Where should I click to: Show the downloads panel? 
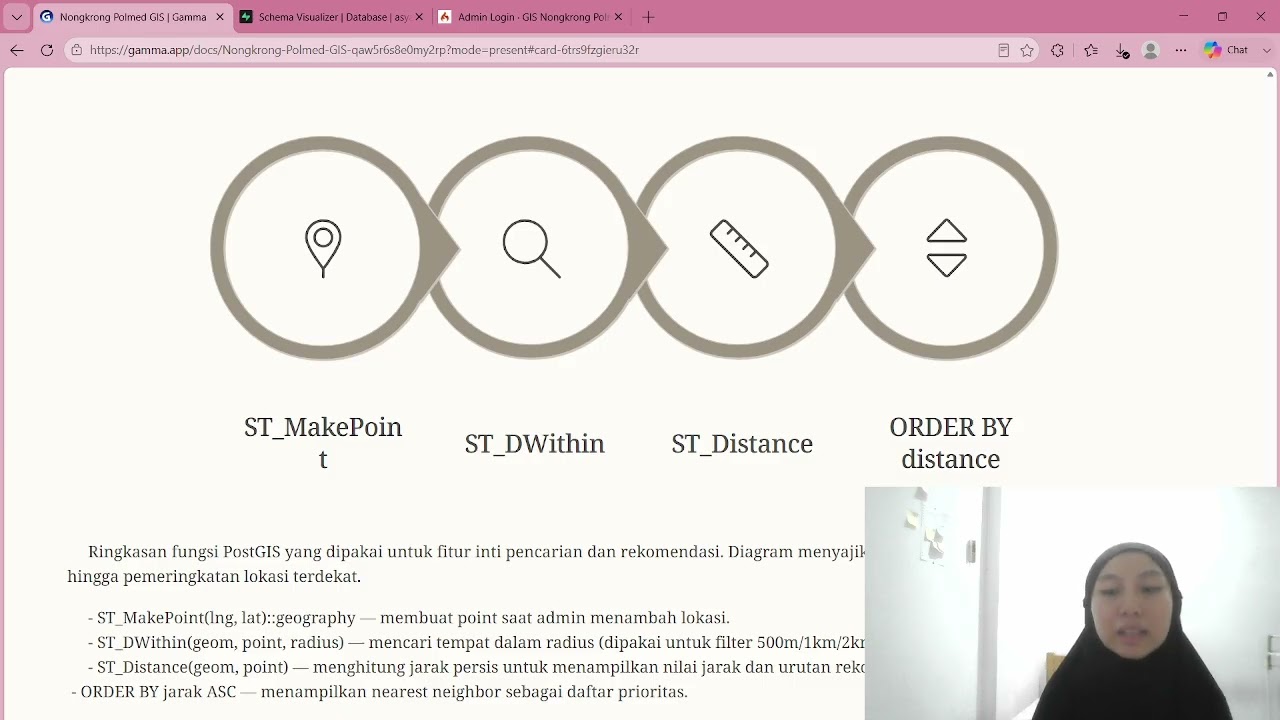(x=1122, y=50)
